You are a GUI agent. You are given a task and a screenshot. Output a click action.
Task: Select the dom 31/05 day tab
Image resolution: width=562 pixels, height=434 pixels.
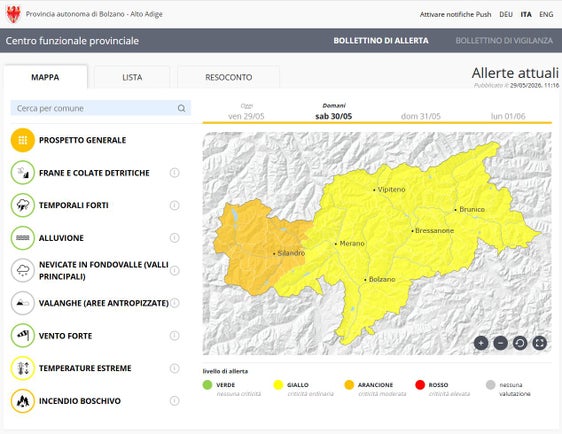[420, 112]
